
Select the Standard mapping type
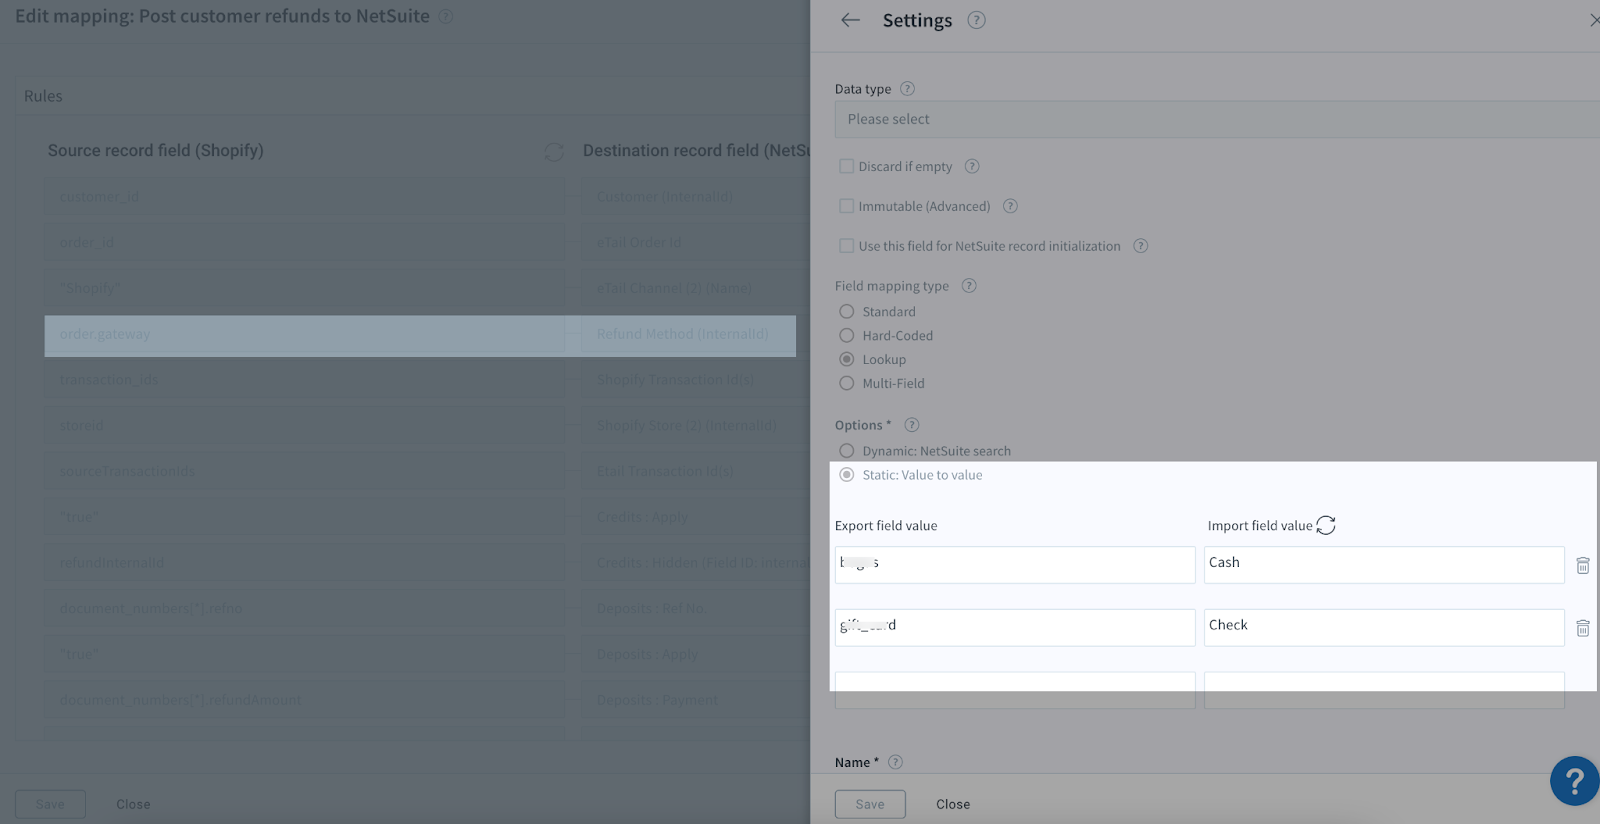(x=846, y=312)
